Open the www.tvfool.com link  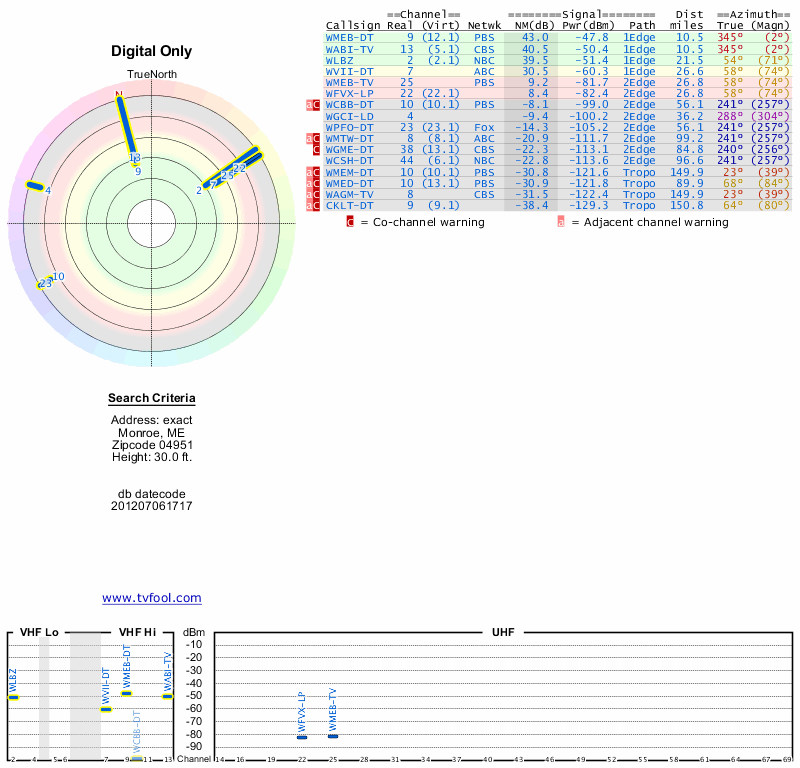point(152,598)
